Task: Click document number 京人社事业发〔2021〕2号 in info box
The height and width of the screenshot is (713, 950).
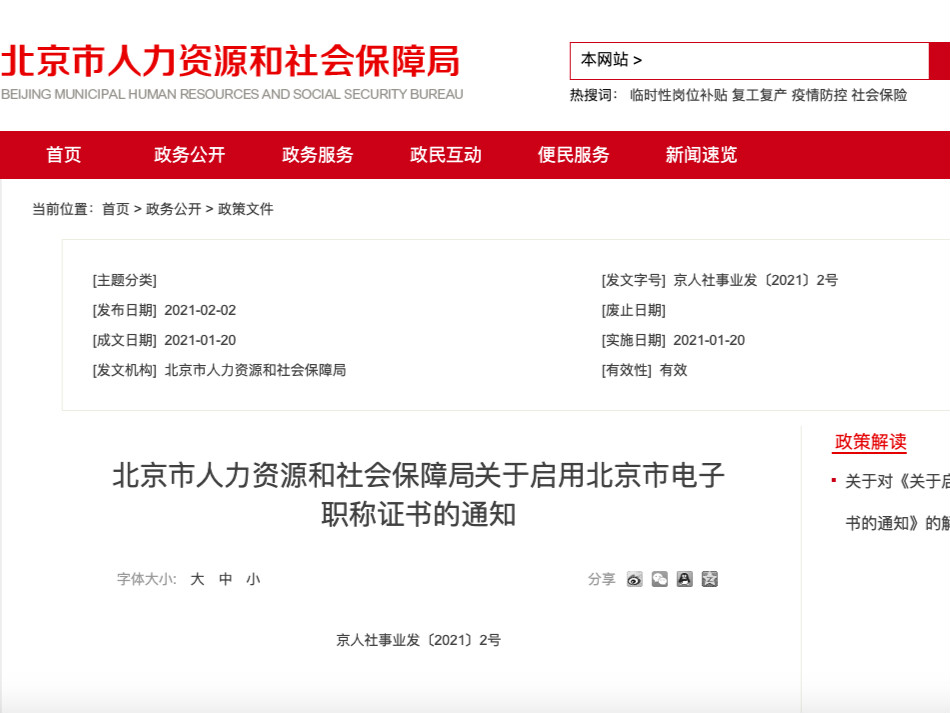Action: [756, 280]
